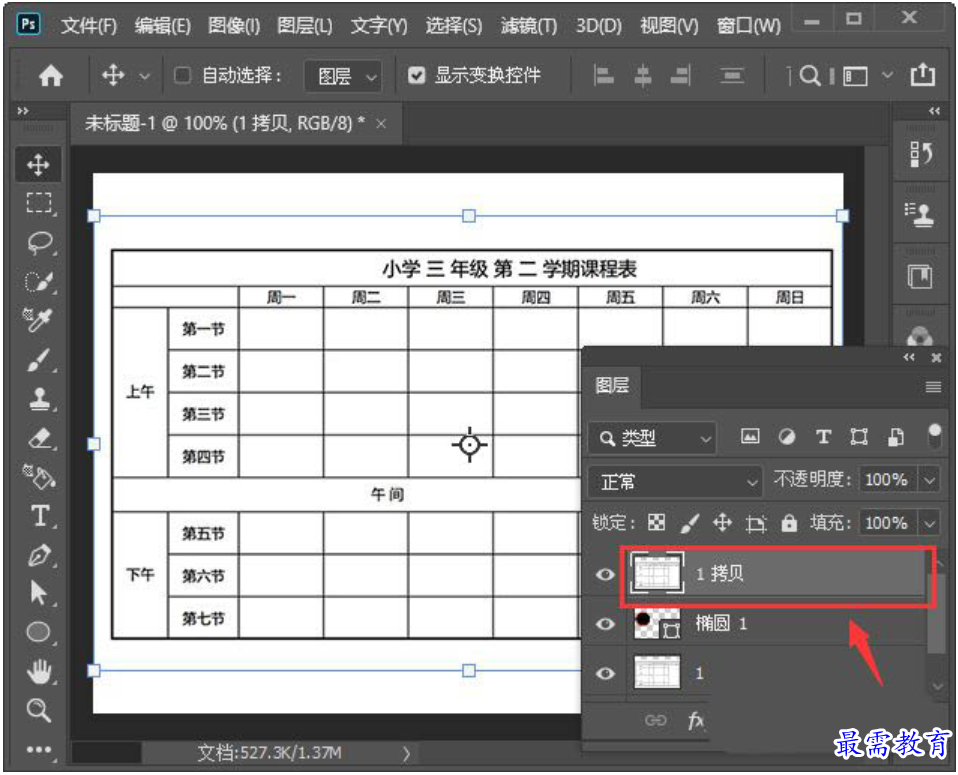
Task: Filter layers by pixel layer icon
Action: click(x=750, y=436)
